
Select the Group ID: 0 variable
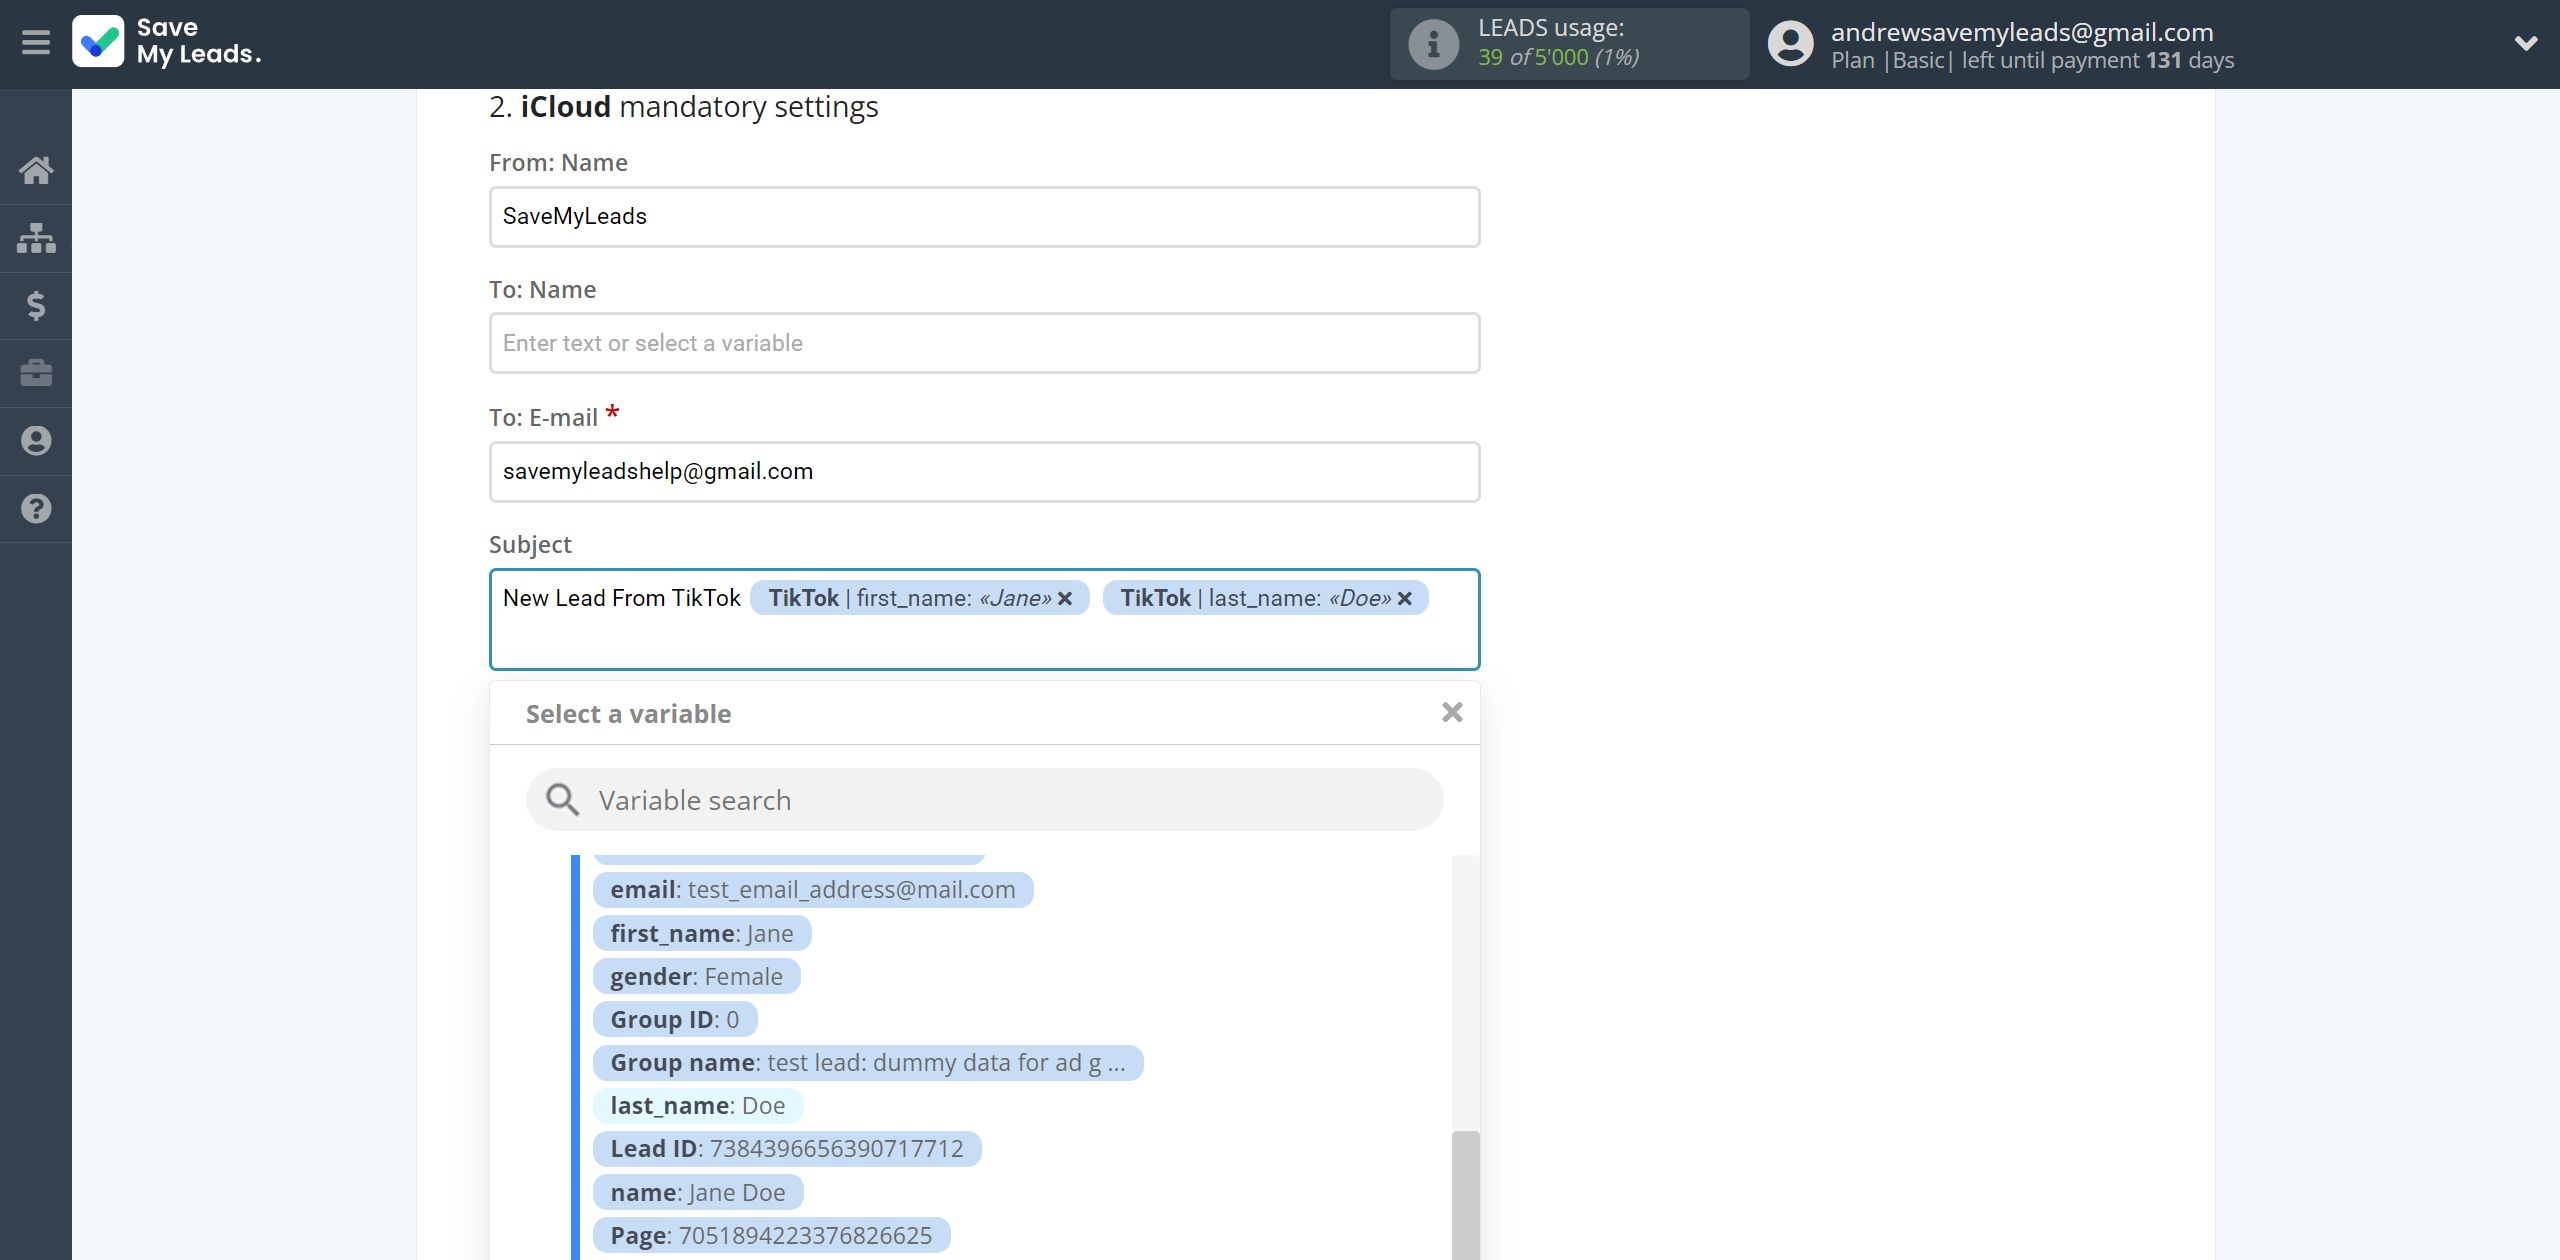(675, 1019)
